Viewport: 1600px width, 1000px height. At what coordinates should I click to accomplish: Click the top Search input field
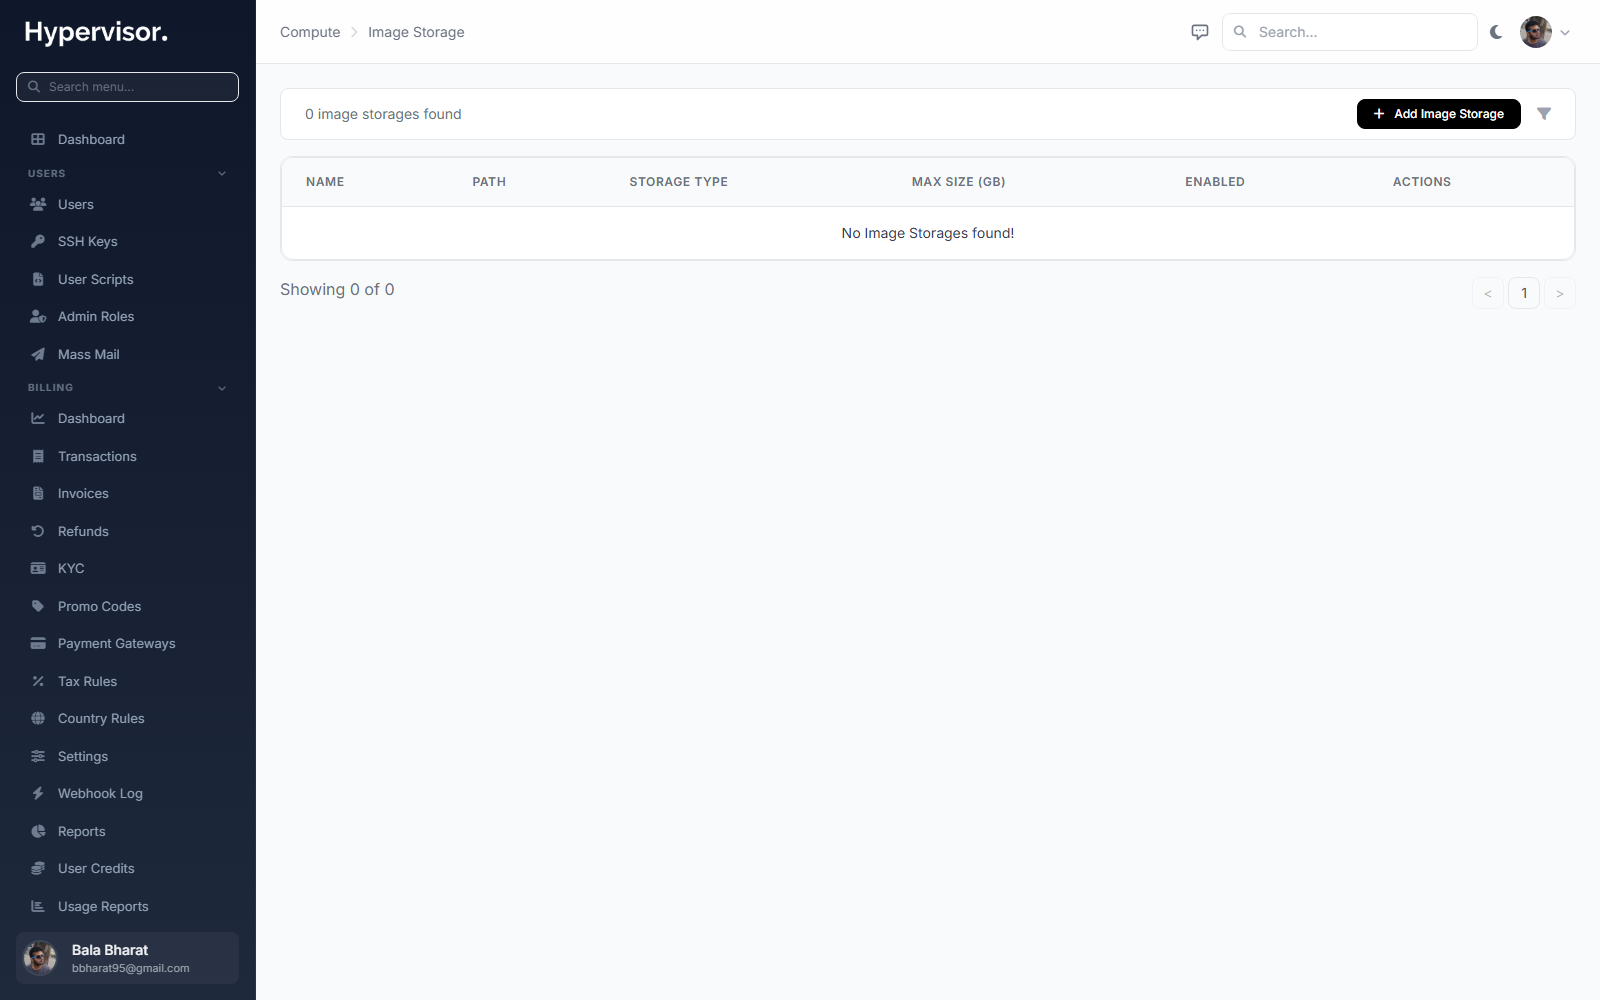[x=1350, y=32]
